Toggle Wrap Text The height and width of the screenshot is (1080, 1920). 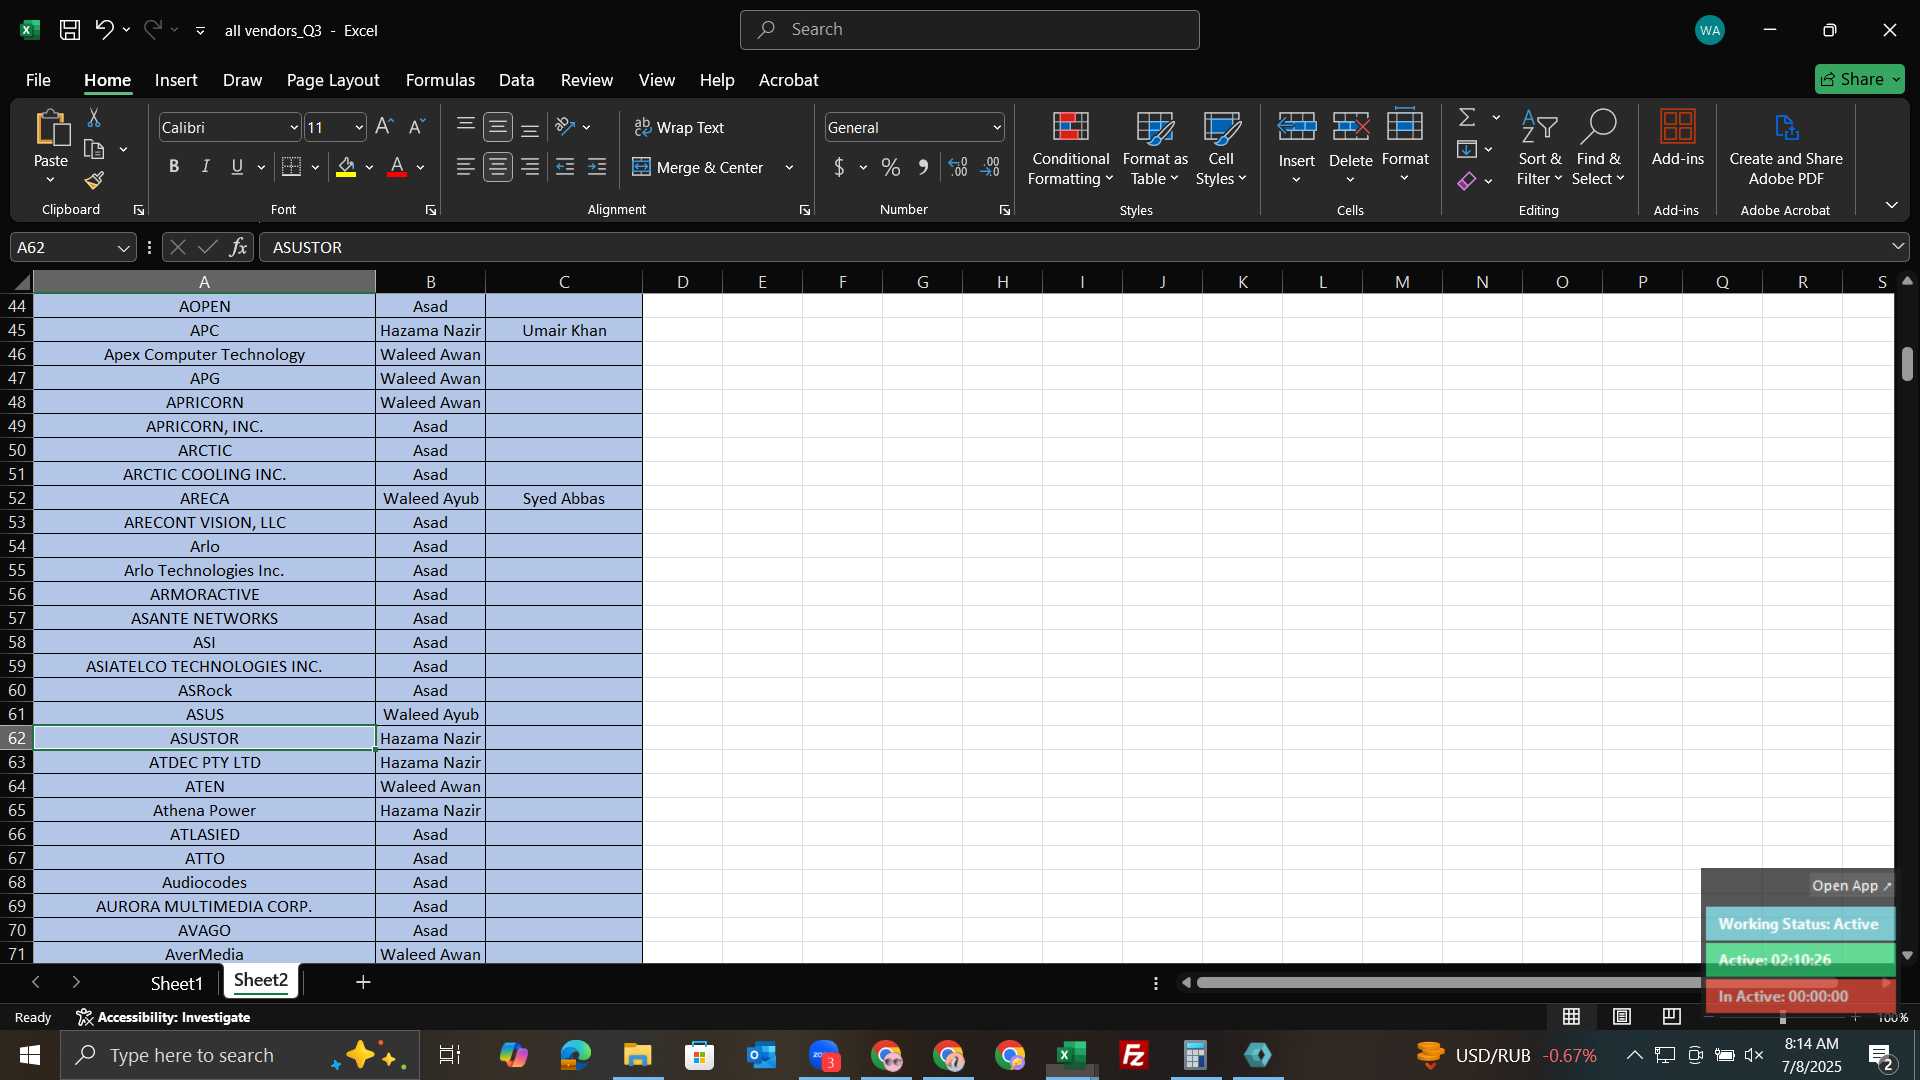680,127
